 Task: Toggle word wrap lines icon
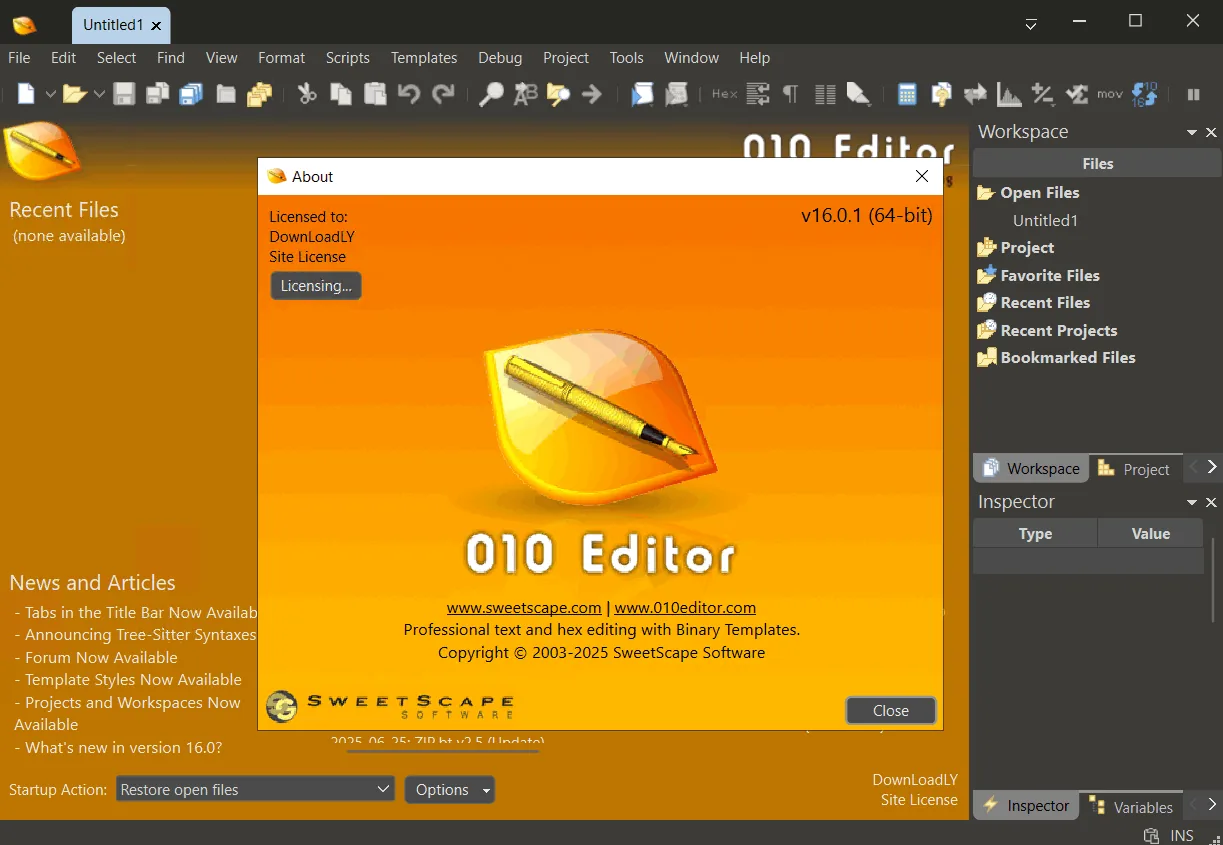758,94
